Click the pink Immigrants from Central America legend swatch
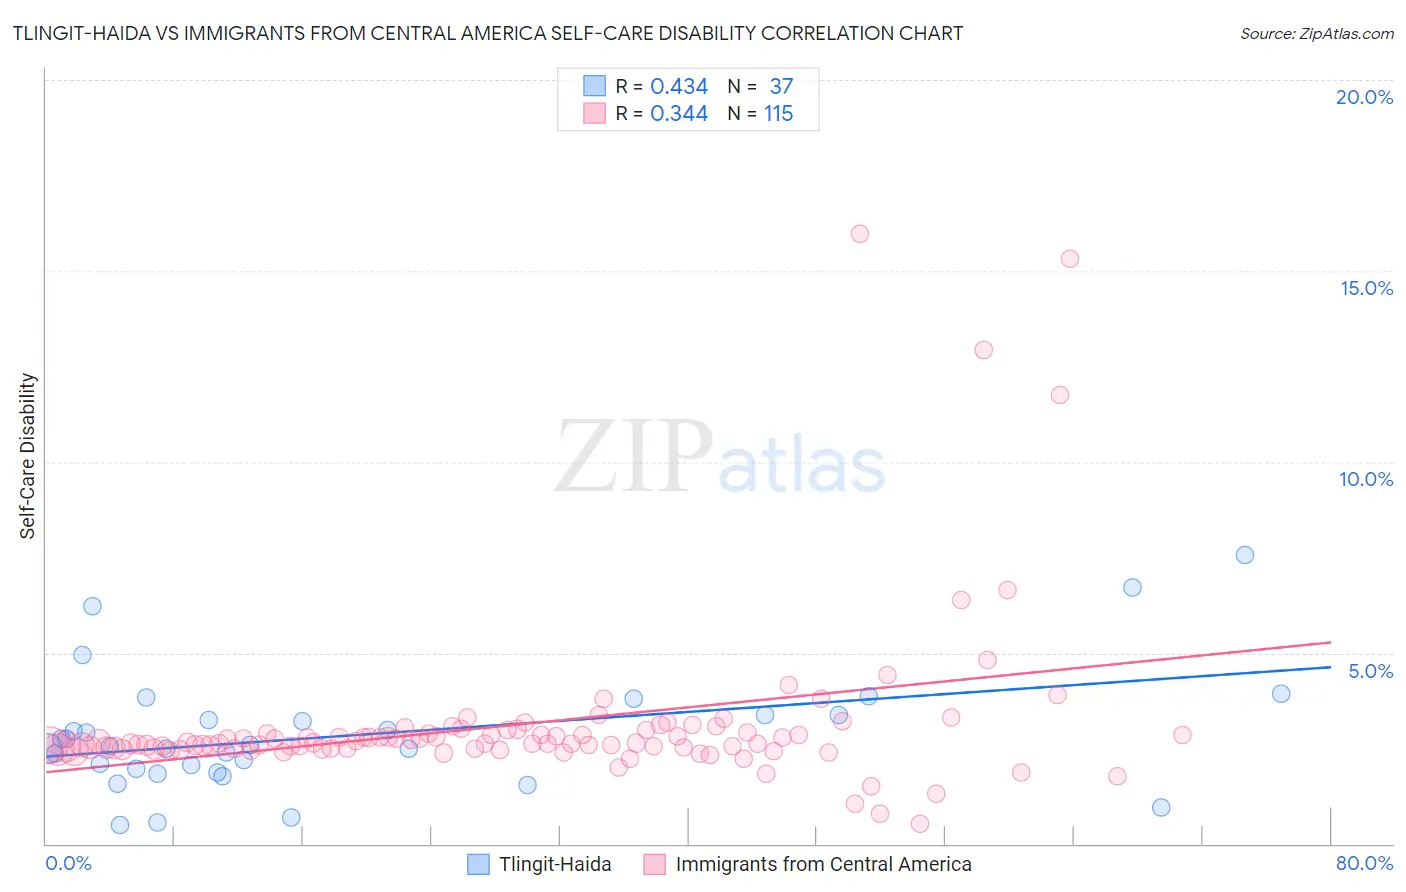 (655, 864)
